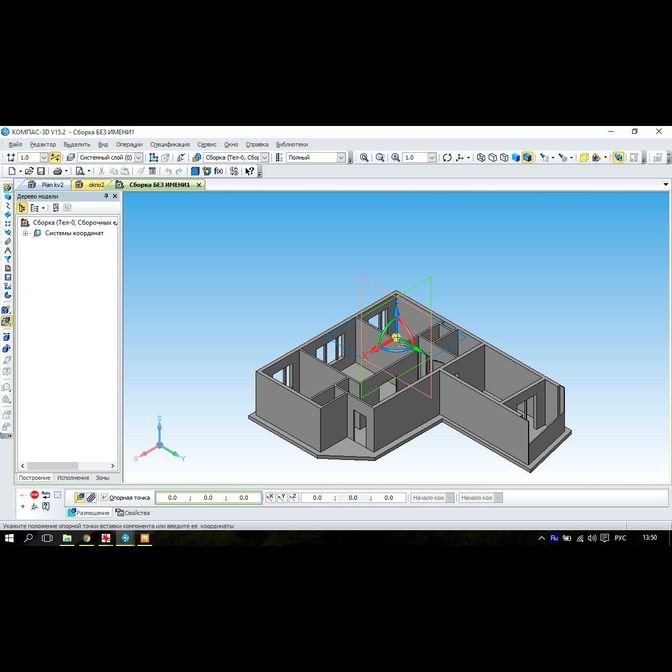The width and height of the screenshot is (672, 672).
Task: Create a new document with the New icon
Action: 12,171
